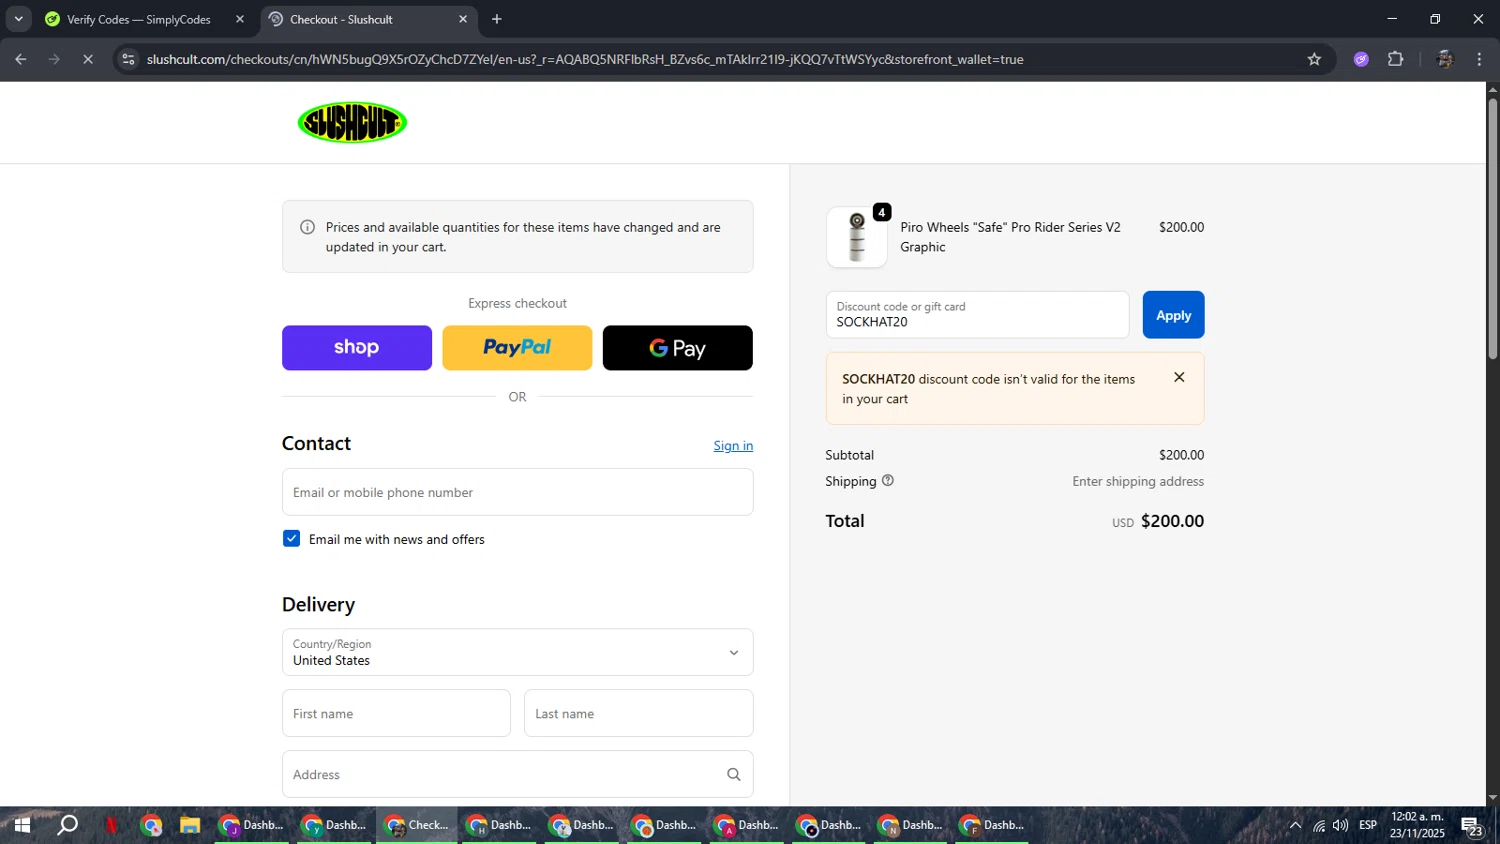This screenshot has height=844, width=1500.
Task: Open the red app icon in the taskbar
Action: pyautogui.click(x=110, y=825)
